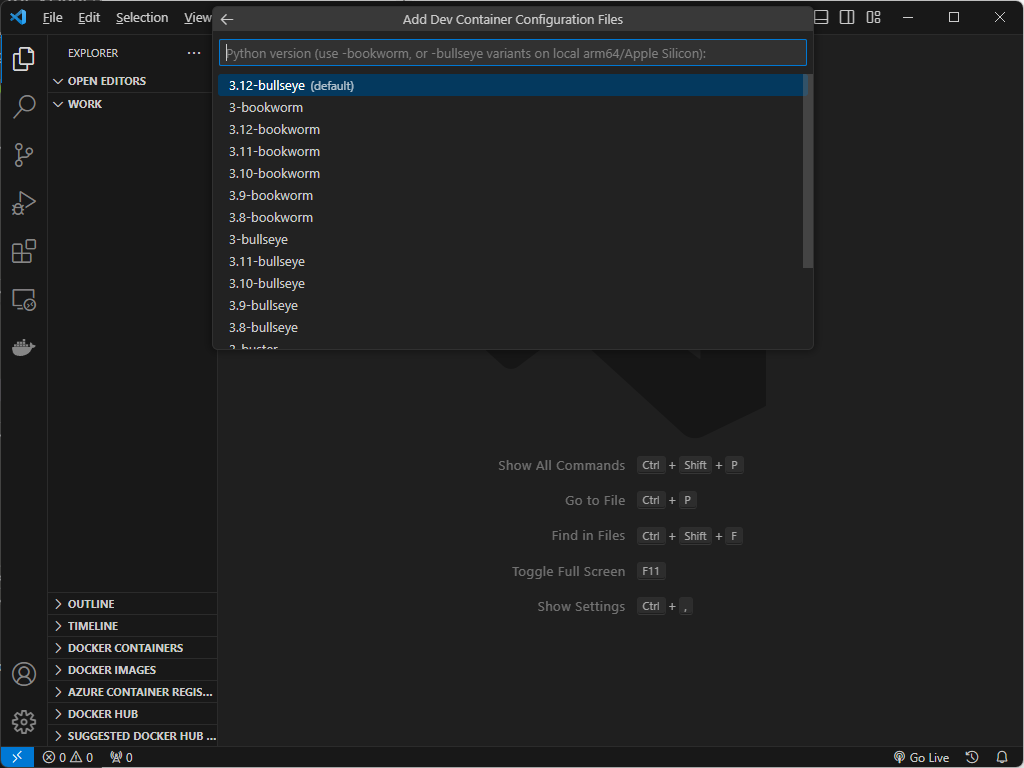Select 3.12-bullseye default Python version
The image size is (1024, 768).
(510, 86)
